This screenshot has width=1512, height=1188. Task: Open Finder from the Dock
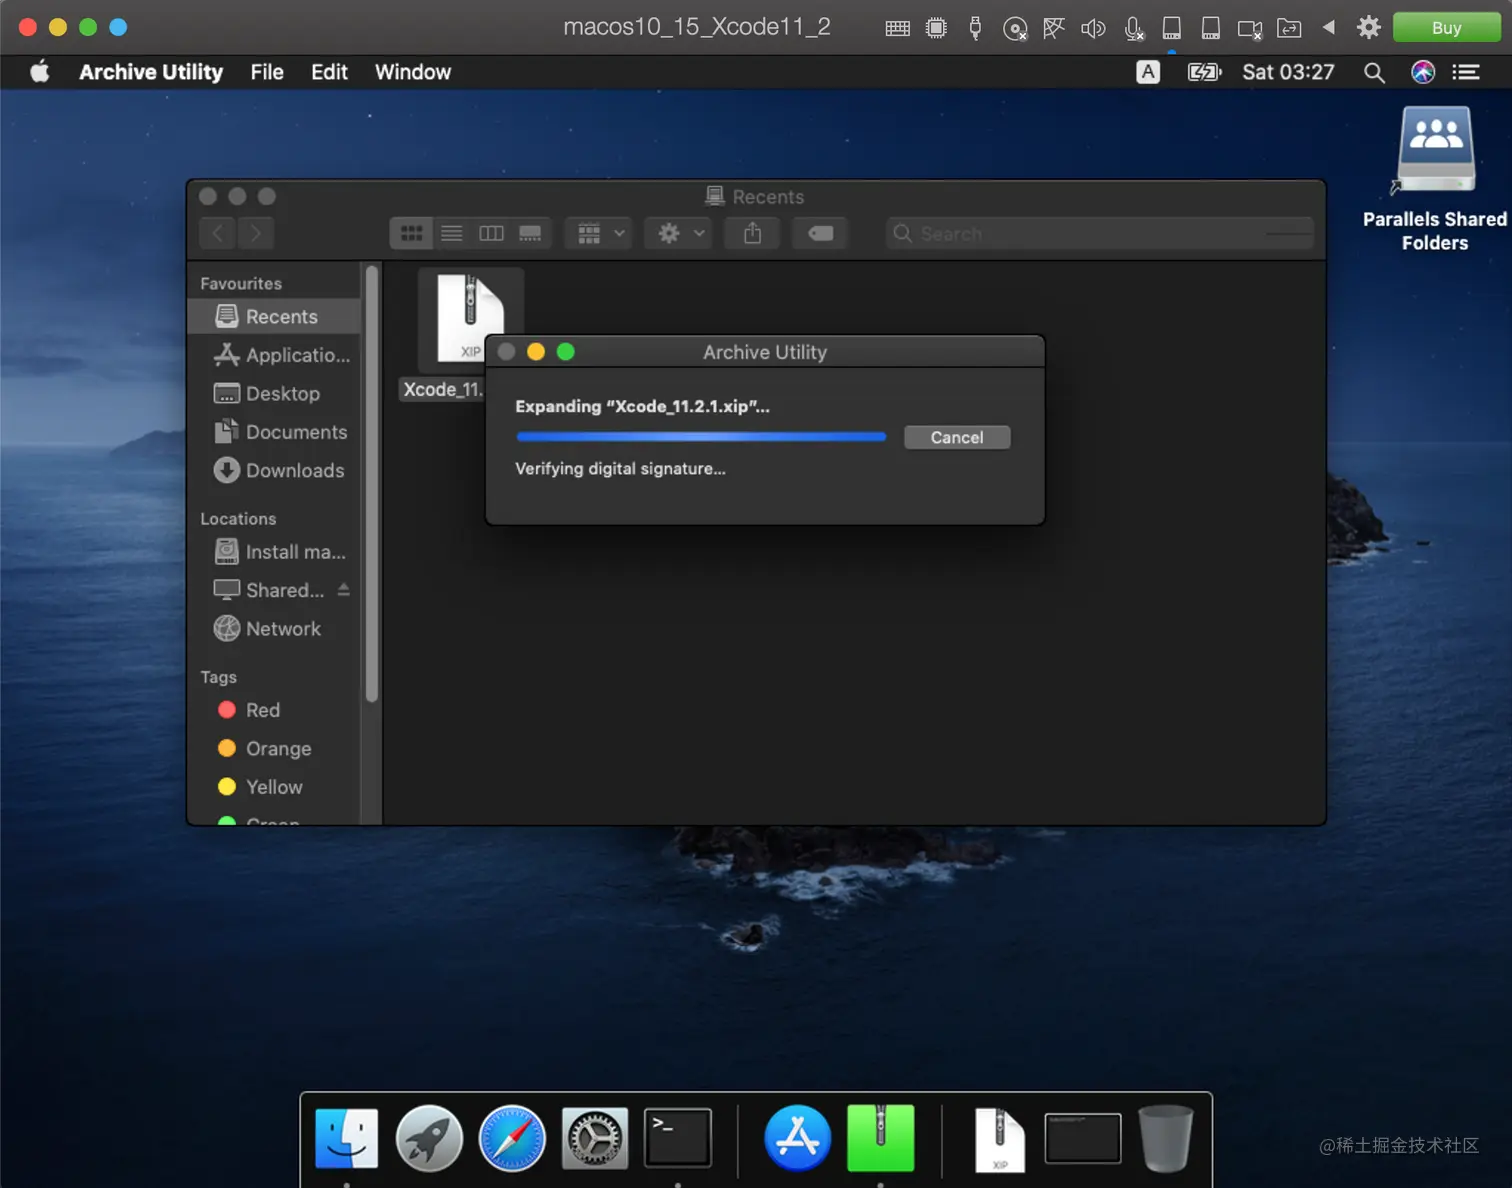point(346,1138)
